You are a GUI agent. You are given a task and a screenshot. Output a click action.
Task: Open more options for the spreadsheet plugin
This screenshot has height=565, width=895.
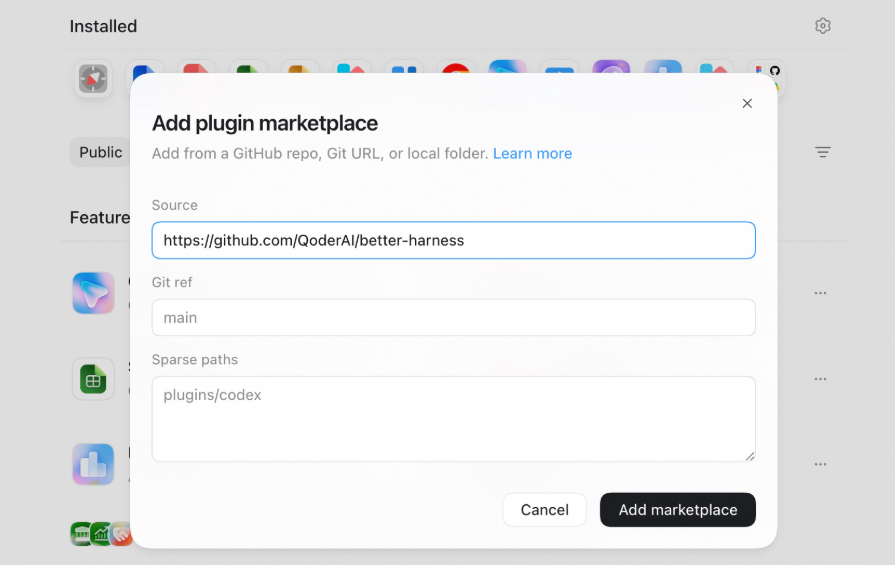click(820, 379)
